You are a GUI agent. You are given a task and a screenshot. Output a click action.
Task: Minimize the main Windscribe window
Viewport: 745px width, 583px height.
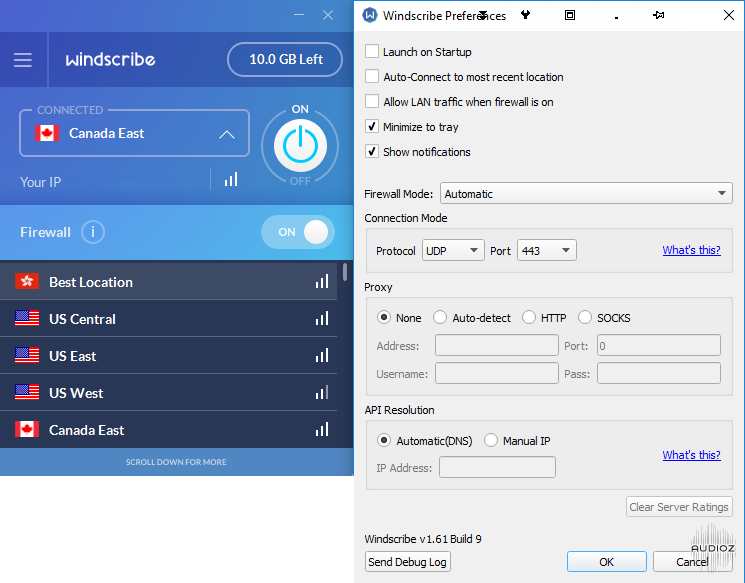tap(299, 15)
